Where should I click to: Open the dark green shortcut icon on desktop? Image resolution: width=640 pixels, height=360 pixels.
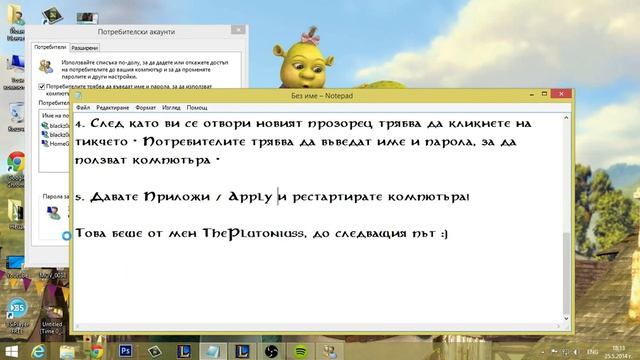(52, 16)
